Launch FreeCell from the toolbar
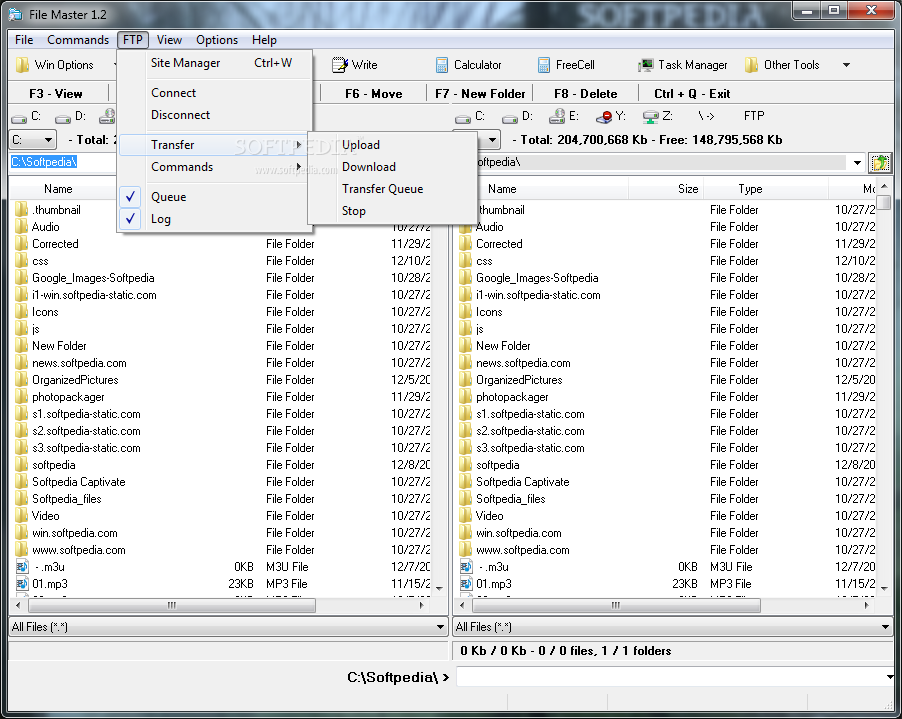 click(566, 65)
